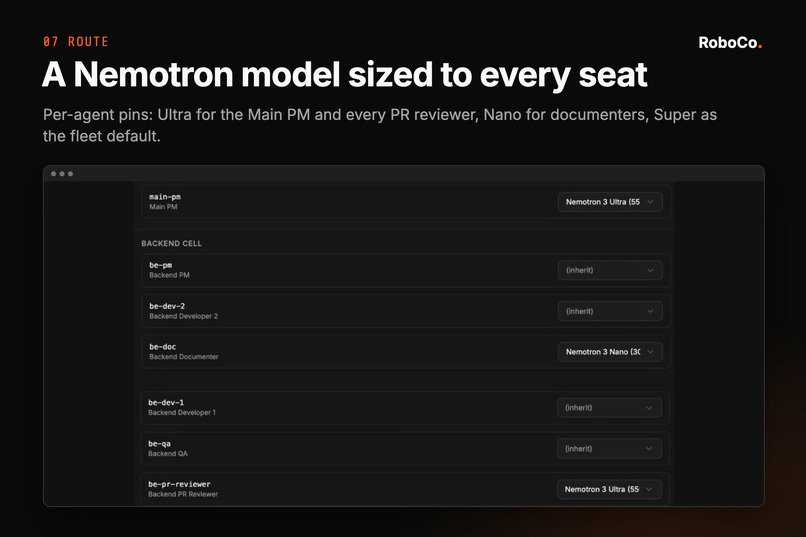Open the be-pm inherit dropdown
Image resolution: width=806 pixels, height=537 pixels.
point(610,270)
